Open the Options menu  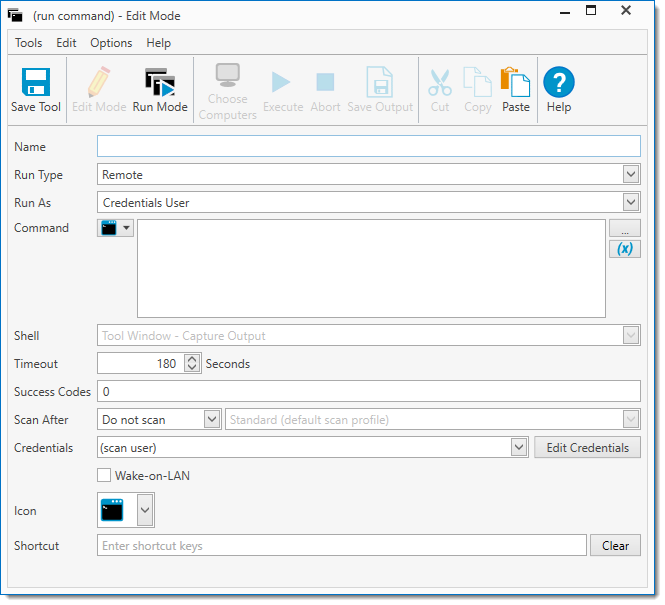click(111, 43)
